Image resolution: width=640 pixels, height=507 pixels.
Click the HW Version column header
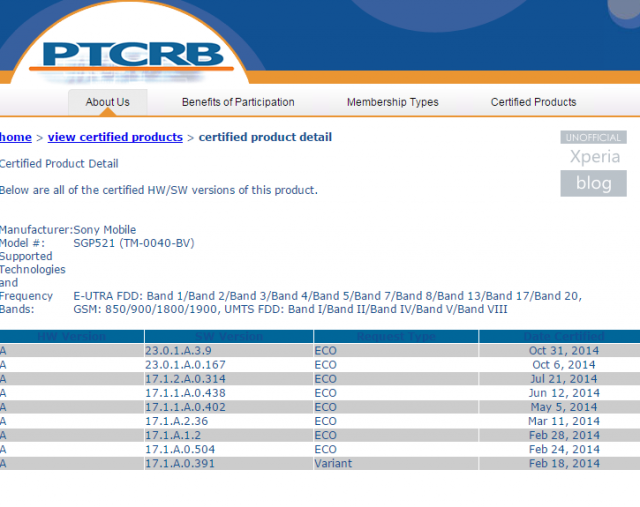[x=71, y=336]
